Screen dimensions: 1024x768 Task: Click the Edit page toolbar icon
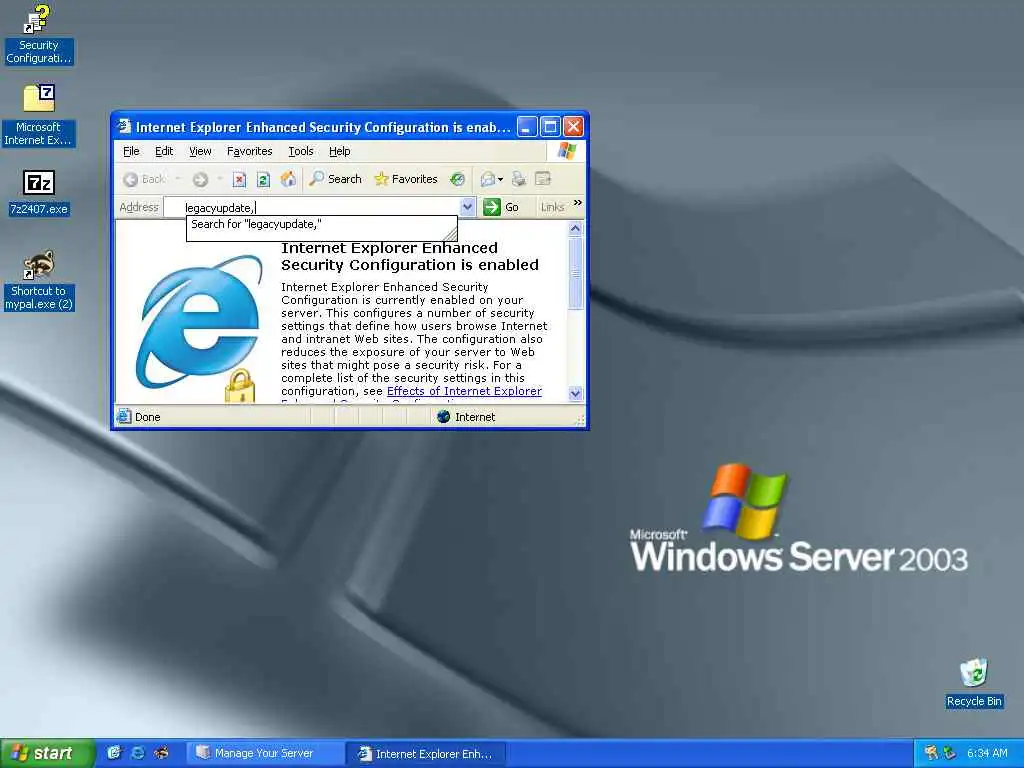[543, 179]
